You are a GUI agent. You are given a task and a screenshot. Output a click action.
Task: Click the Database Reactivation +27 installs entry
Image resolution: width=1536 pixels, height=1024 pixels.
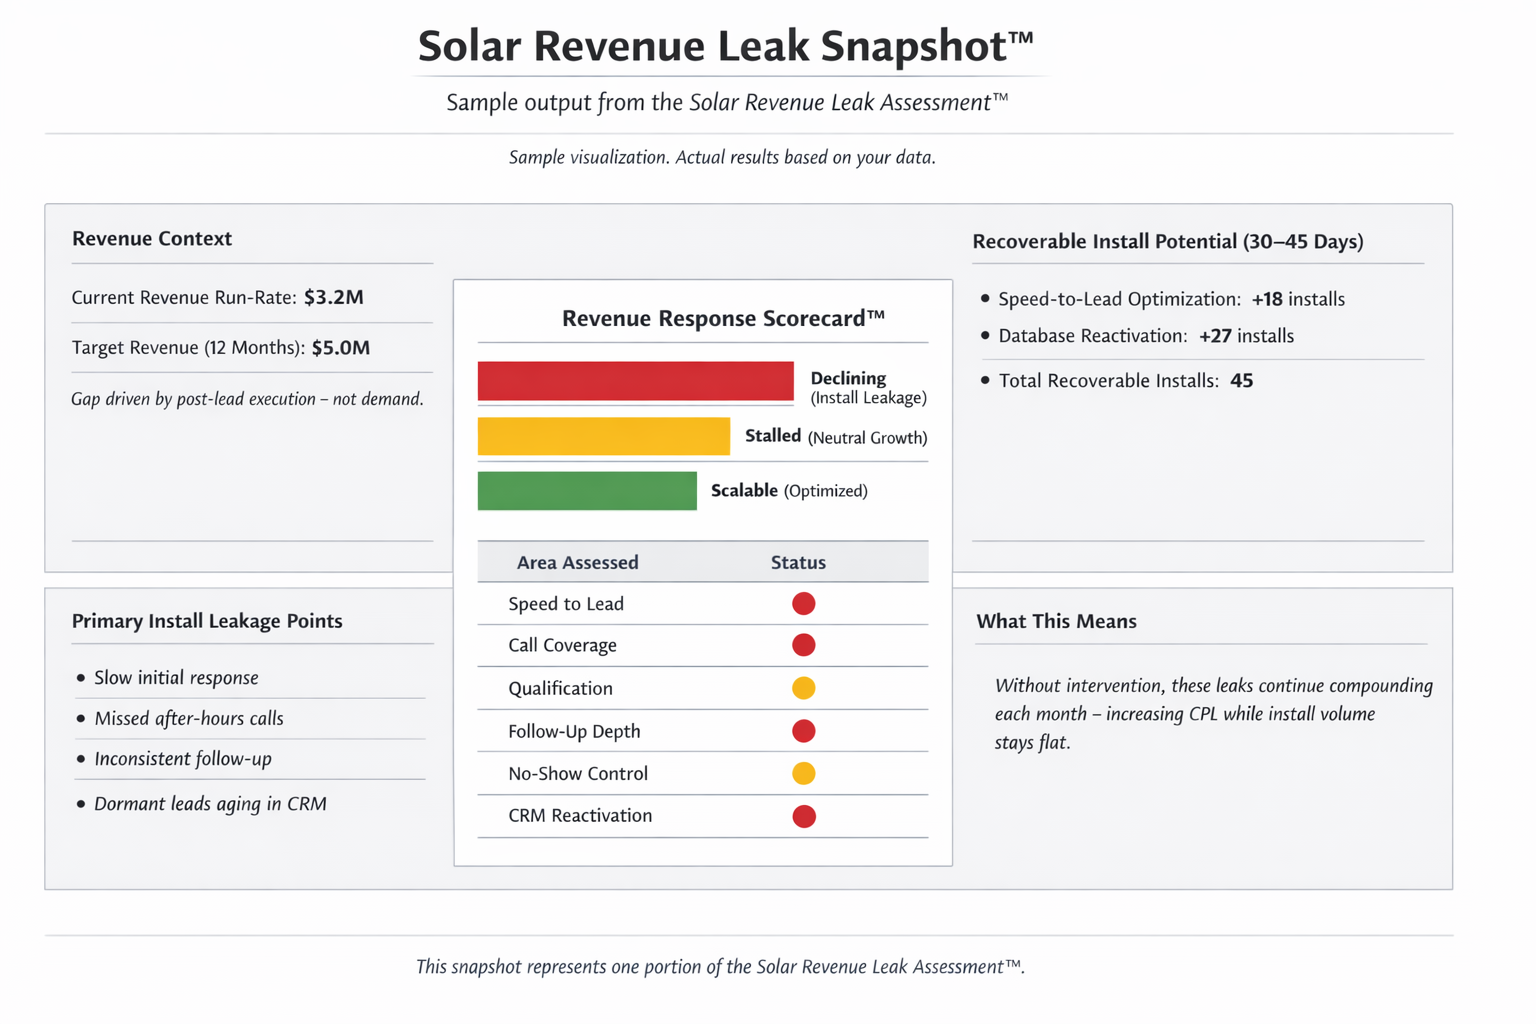click(x=1146, y=336)
